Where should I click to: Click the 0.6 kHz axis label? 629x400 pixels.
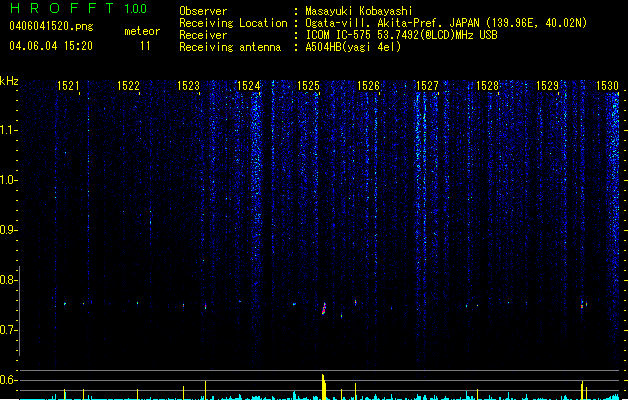[x=8, y=380]
